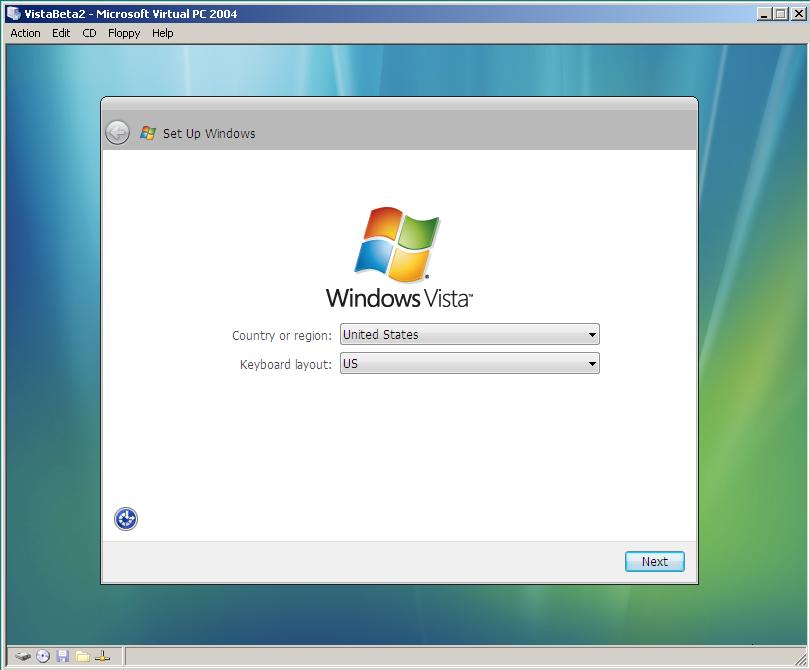Click the CD drive status icon
This screenshot has width=810, height=670.
(43, 657)
